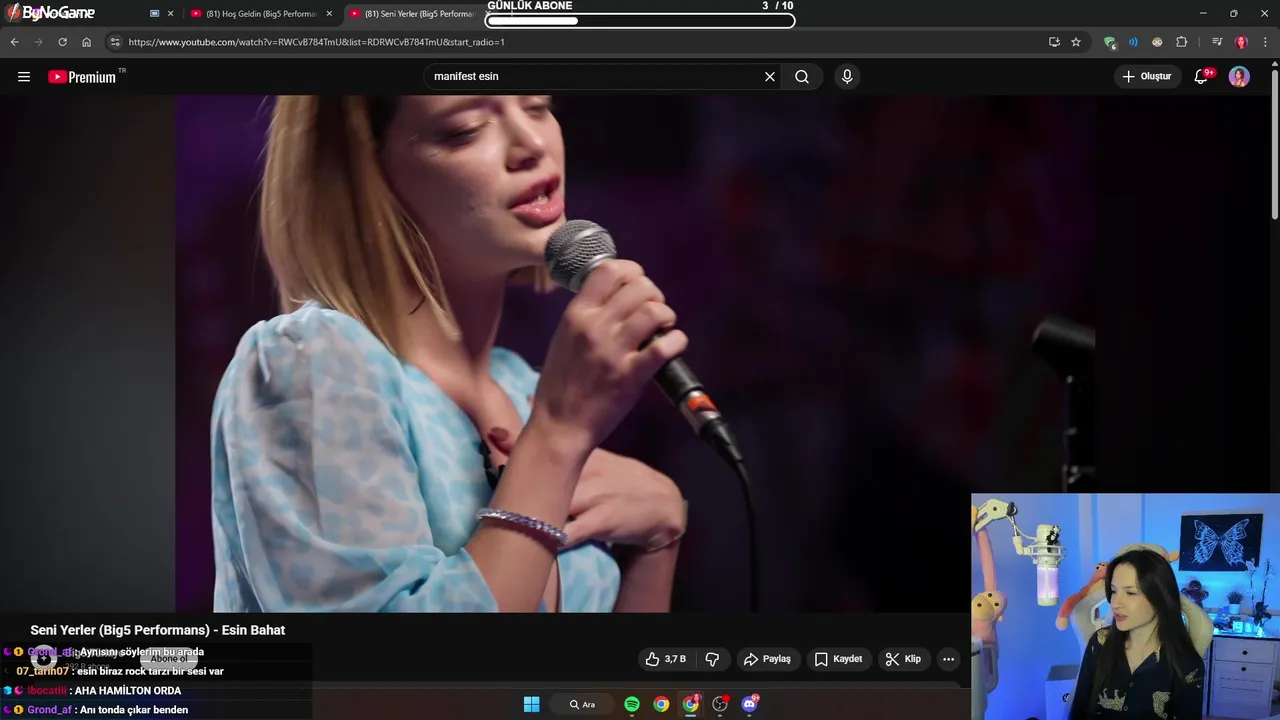Click the taskbar Ara search box
Viewport: 1280px width, 720px height.
[x=584, y=704]
